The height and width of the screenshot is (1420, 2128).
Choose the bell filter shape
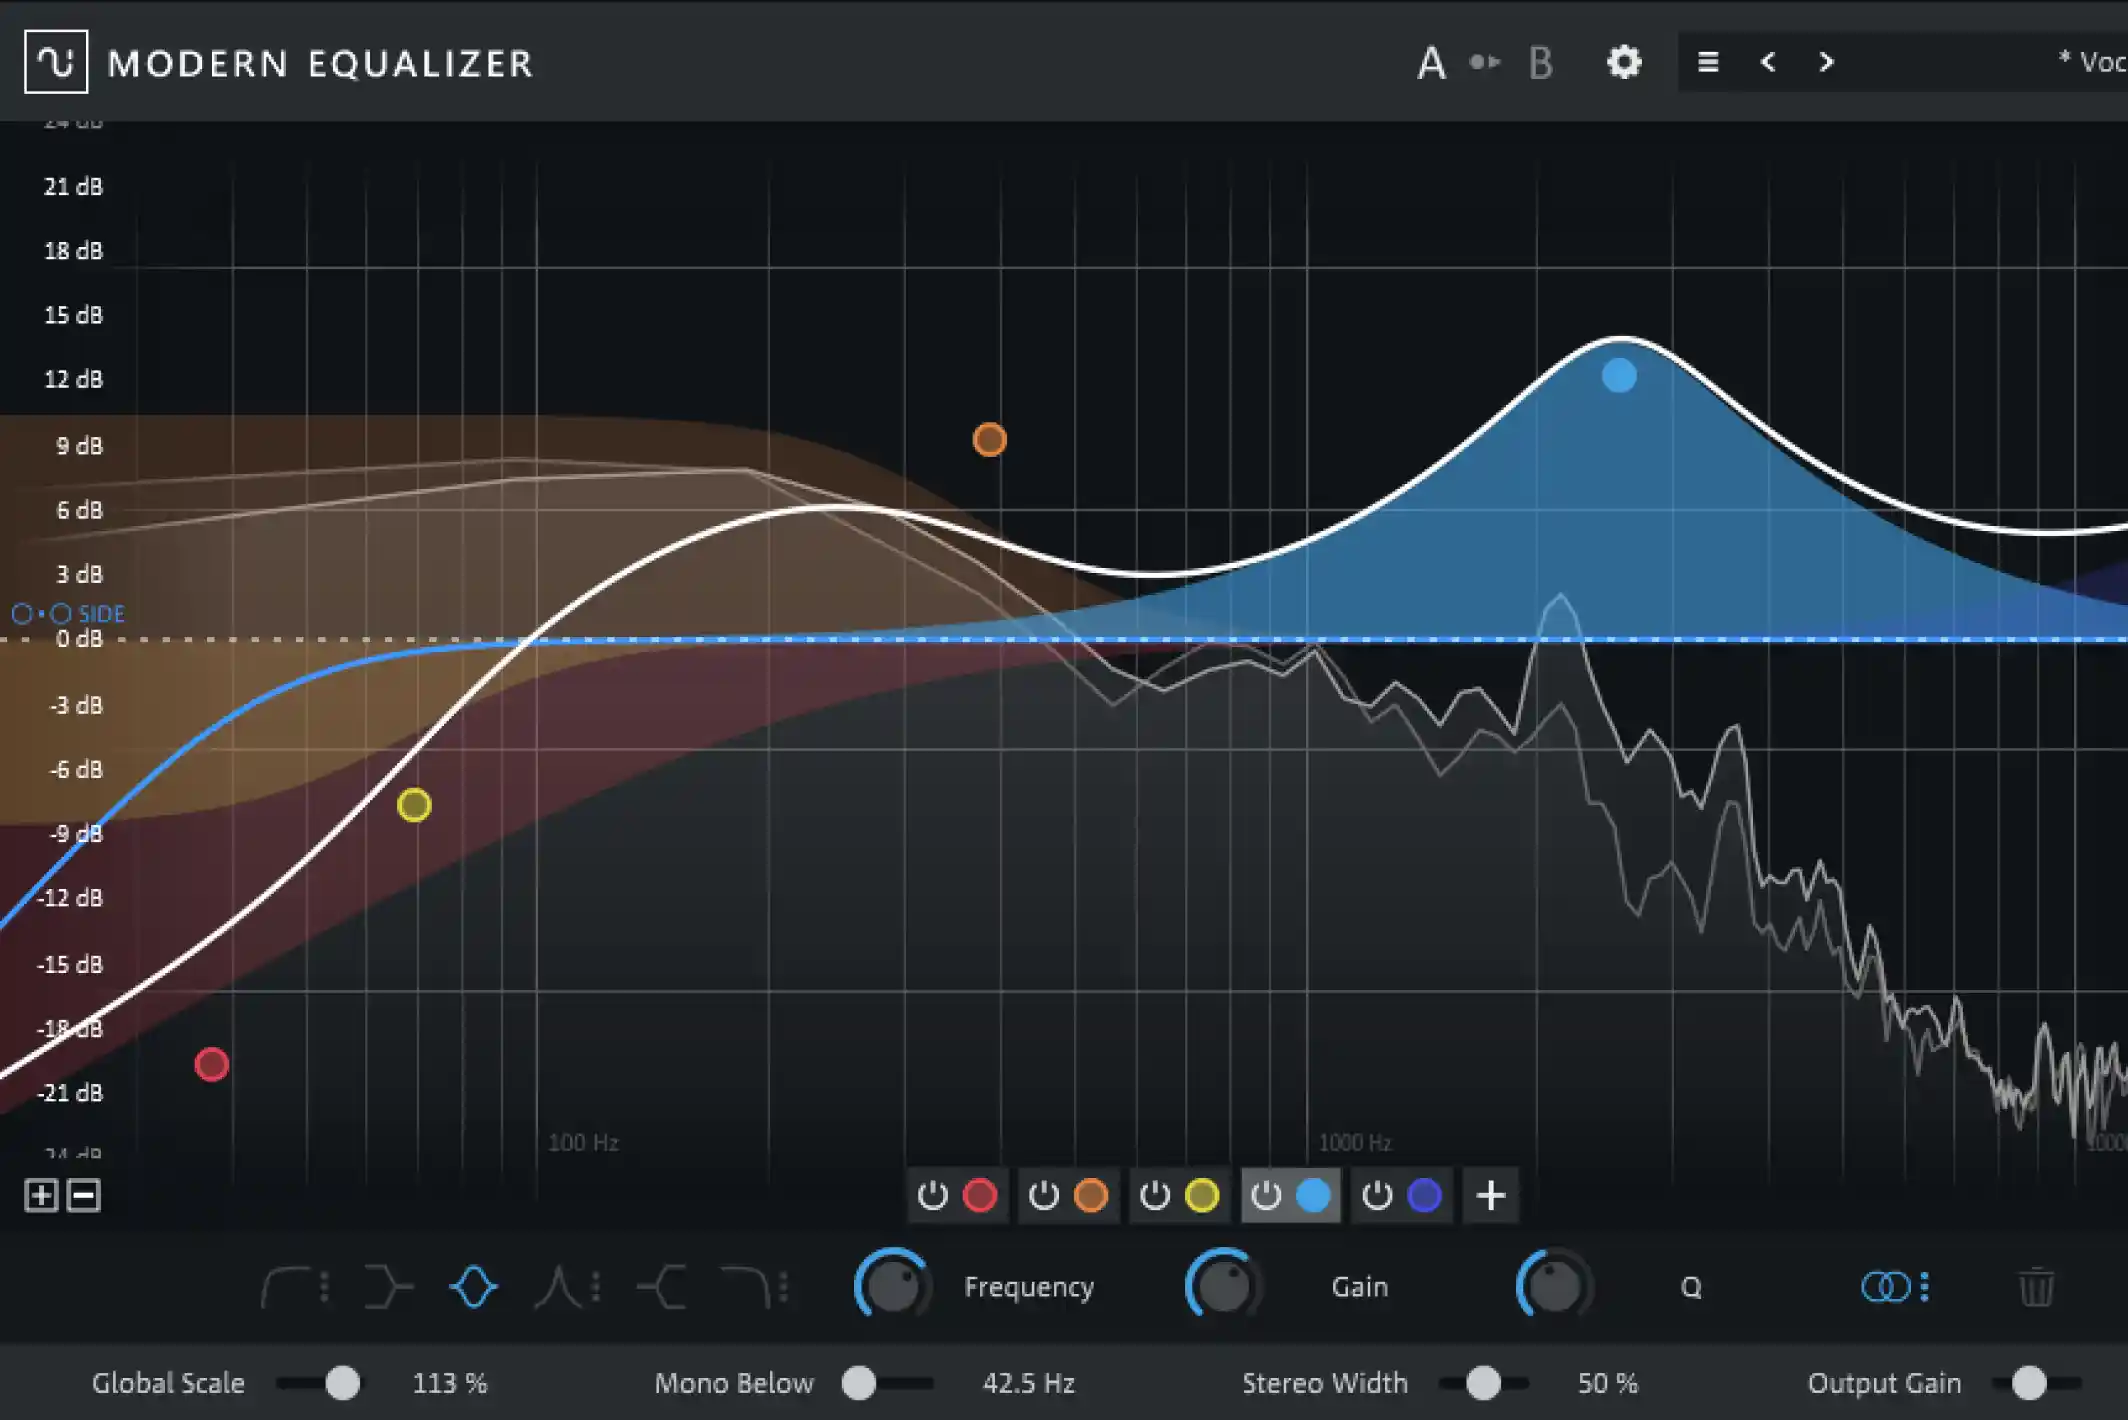pos(474,1287)
